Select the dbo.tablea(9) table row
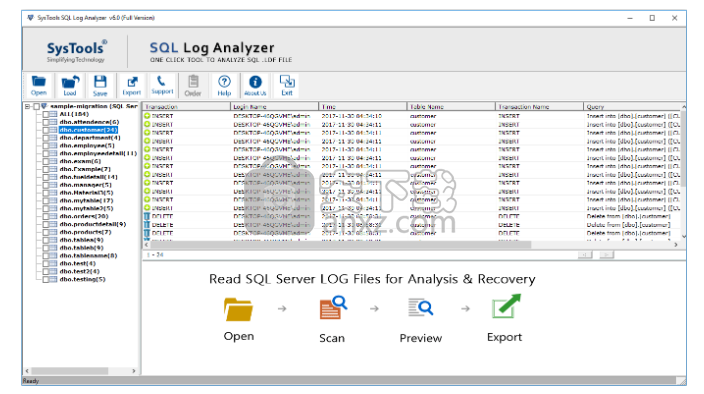 point(81,240)
